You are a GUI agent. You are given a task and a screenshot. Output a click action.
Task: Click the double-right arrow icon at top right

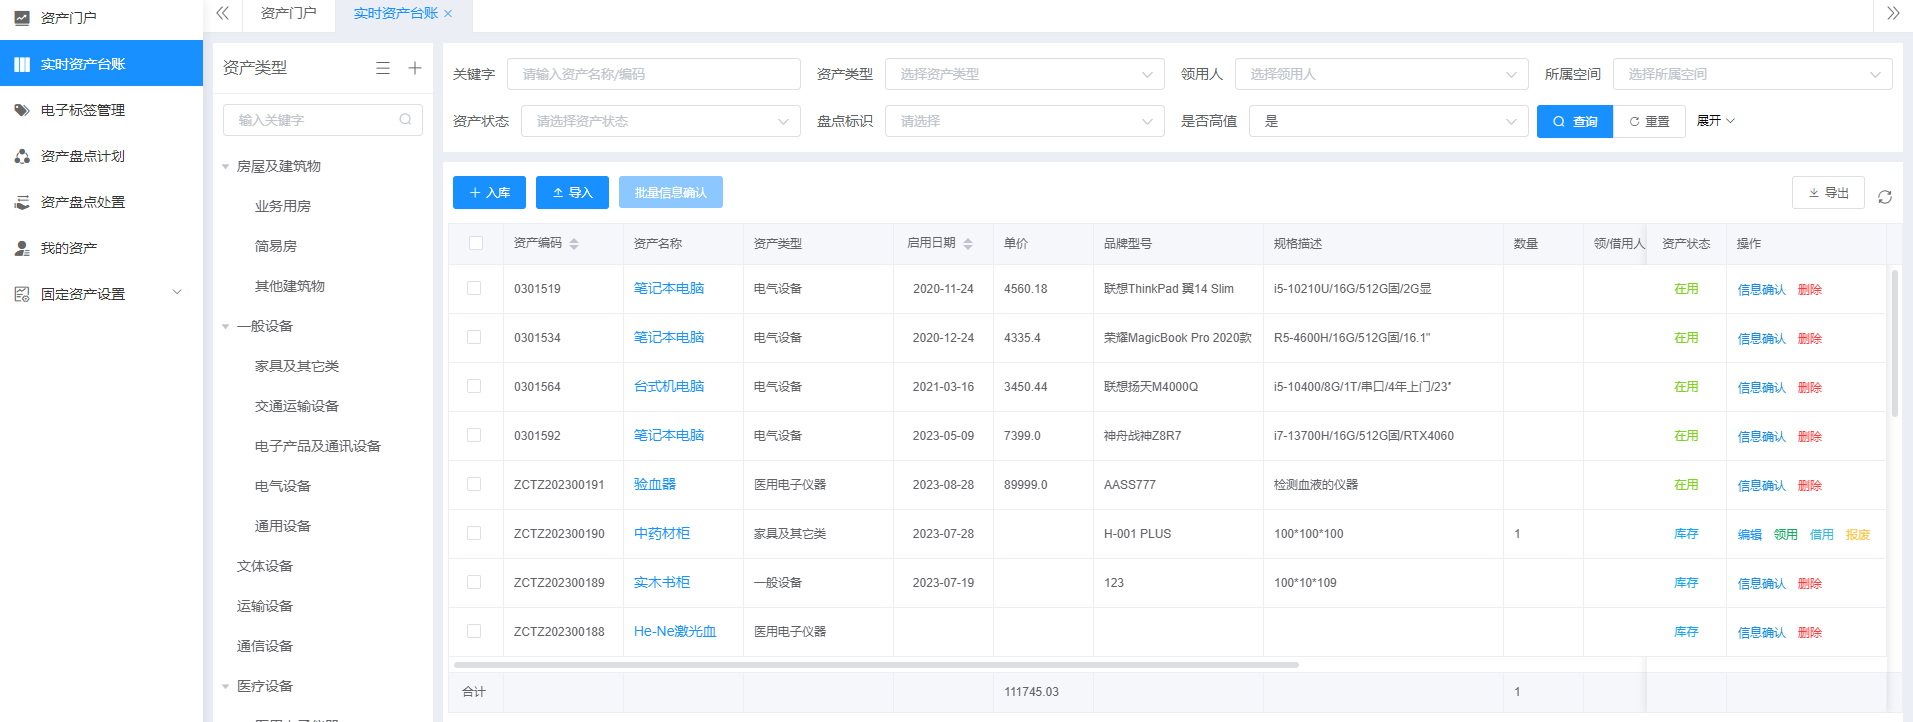(1892, 13)
